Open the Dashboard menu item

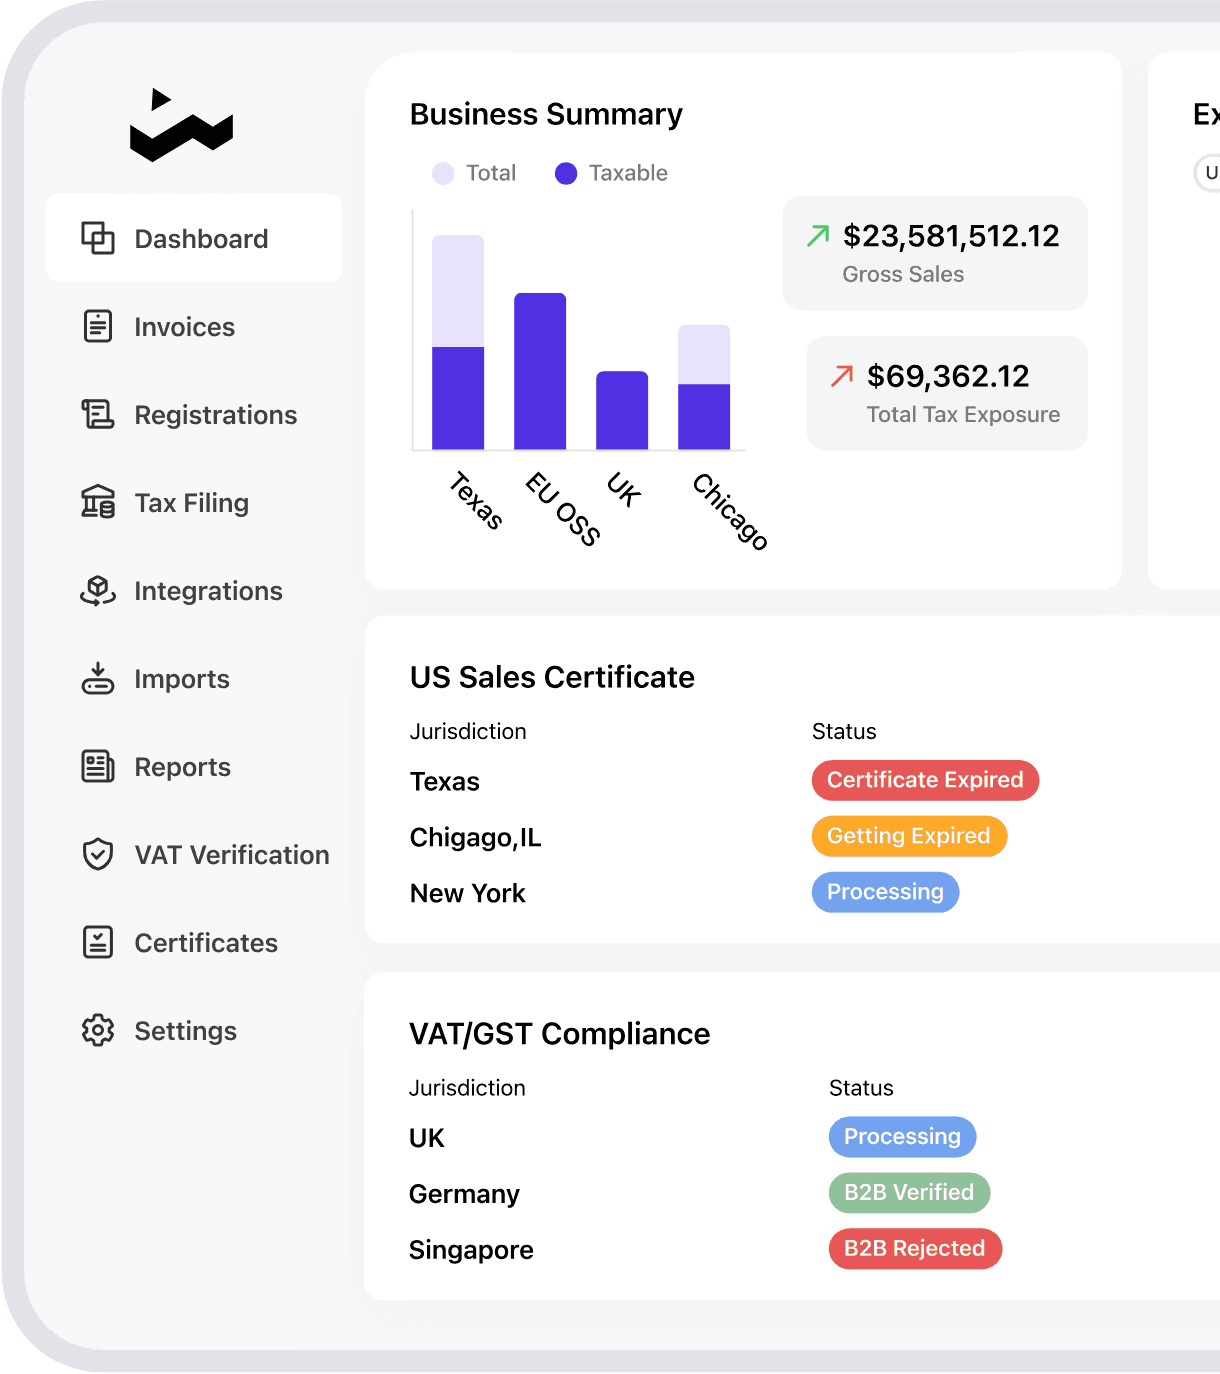click(x=194, y=238)
